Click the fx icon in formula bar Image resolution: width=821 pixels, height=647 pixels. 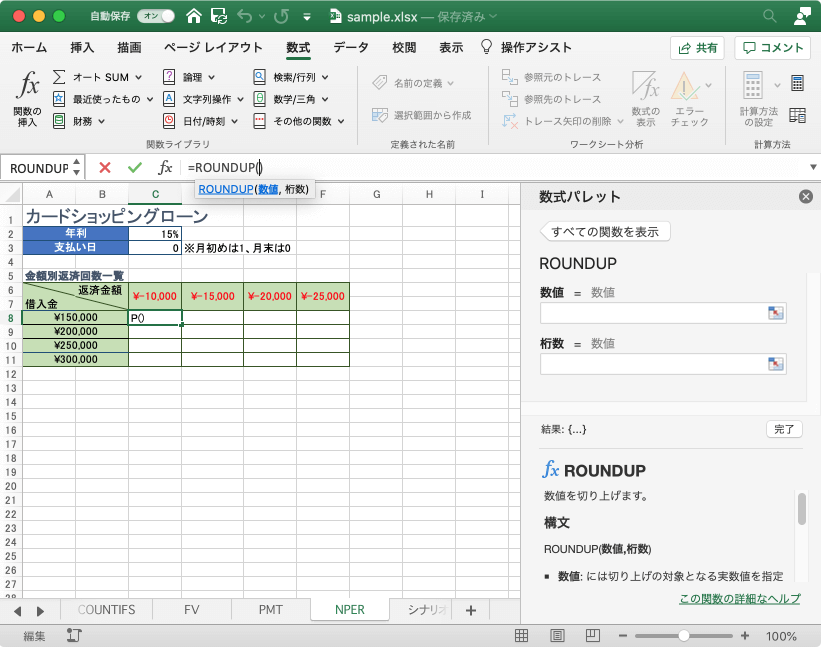click(165, 168)
